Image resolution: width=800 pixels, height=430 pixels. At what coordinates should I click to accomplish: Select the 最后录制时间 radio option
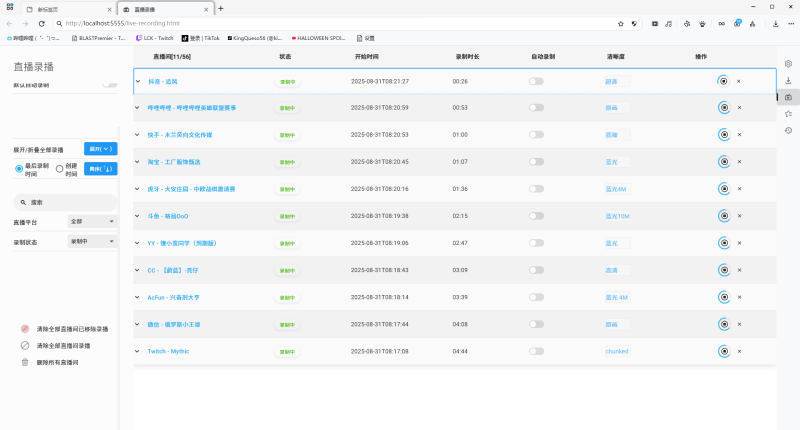pyautogui.click(x=20, y=169)
